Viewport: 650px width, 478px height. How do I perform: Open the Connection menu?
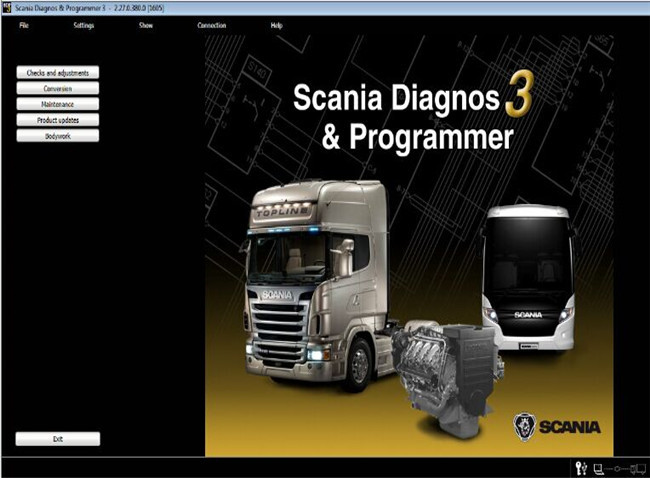(x=211, y=25)
